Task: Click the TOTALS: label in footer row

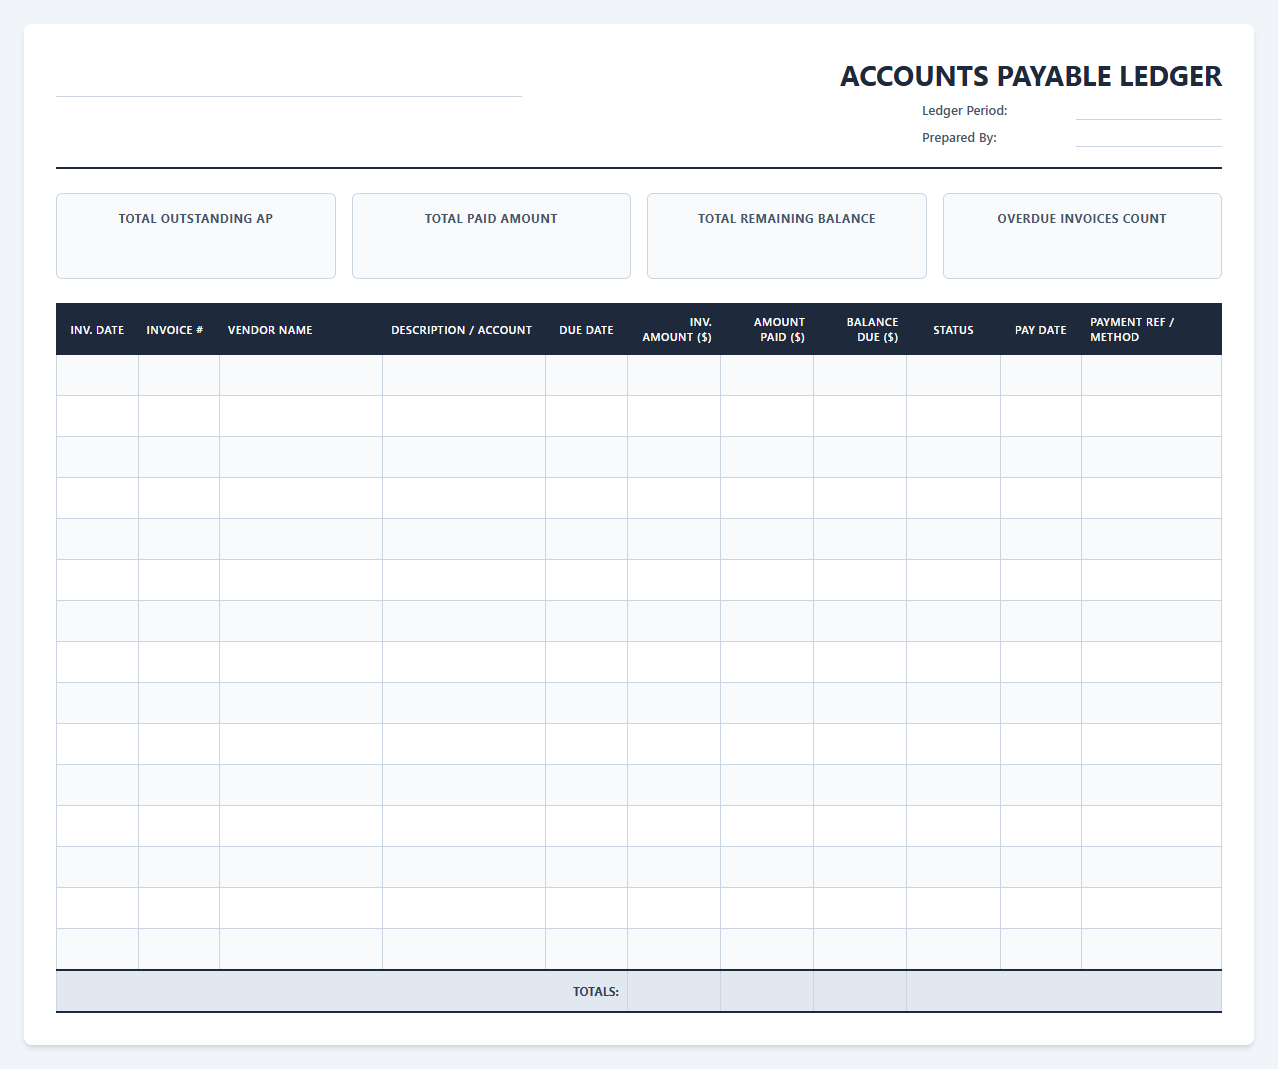Action: coord(596,992)
